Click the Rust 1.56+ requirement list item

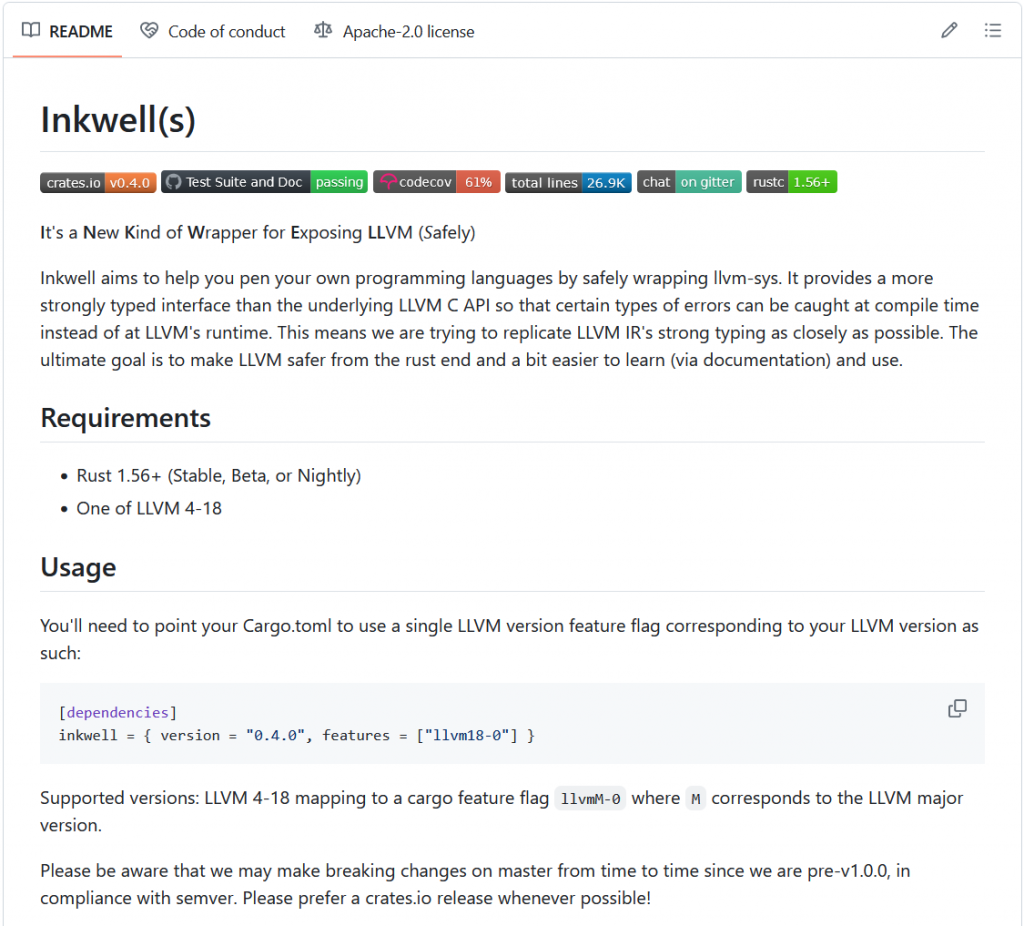[218, 476]
